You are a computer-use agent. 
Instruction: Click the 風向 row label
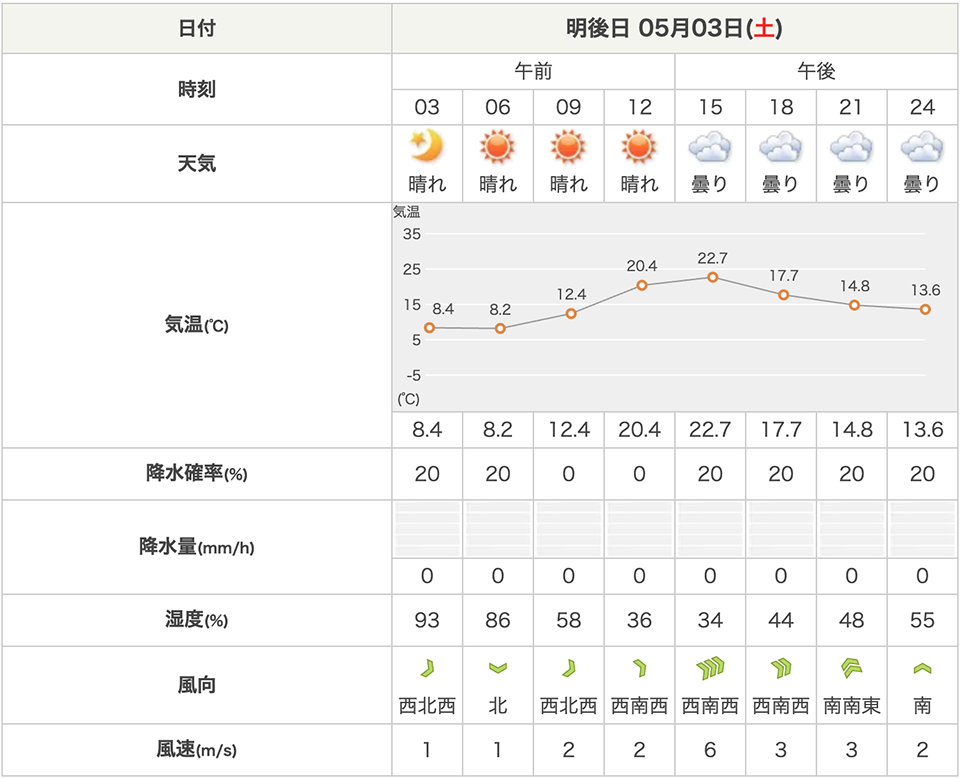(197, 685)
